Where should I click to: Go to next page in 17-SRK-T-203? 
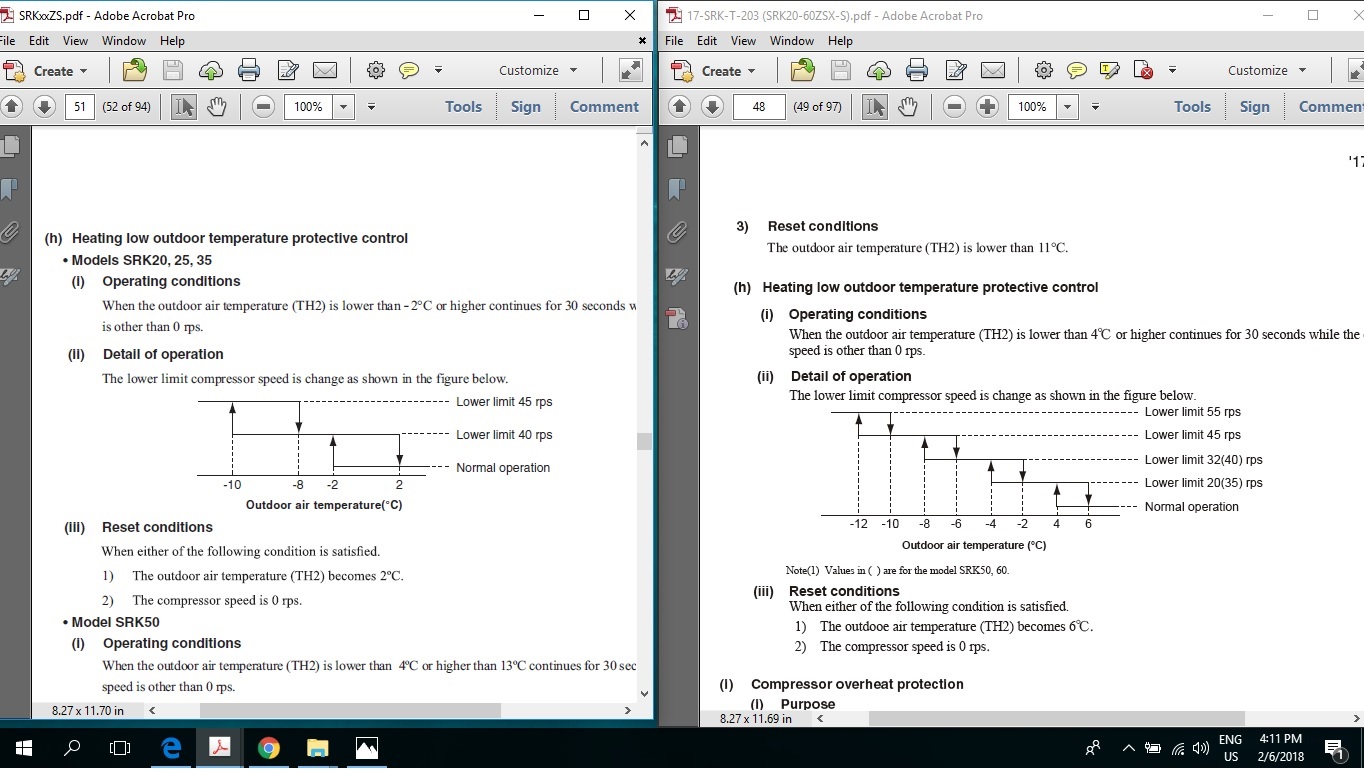712,106
